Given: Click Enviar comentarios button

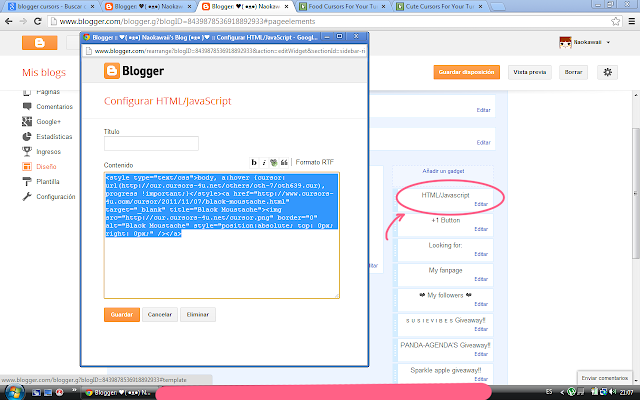Looking at the screenshot, I should [604, 378].
